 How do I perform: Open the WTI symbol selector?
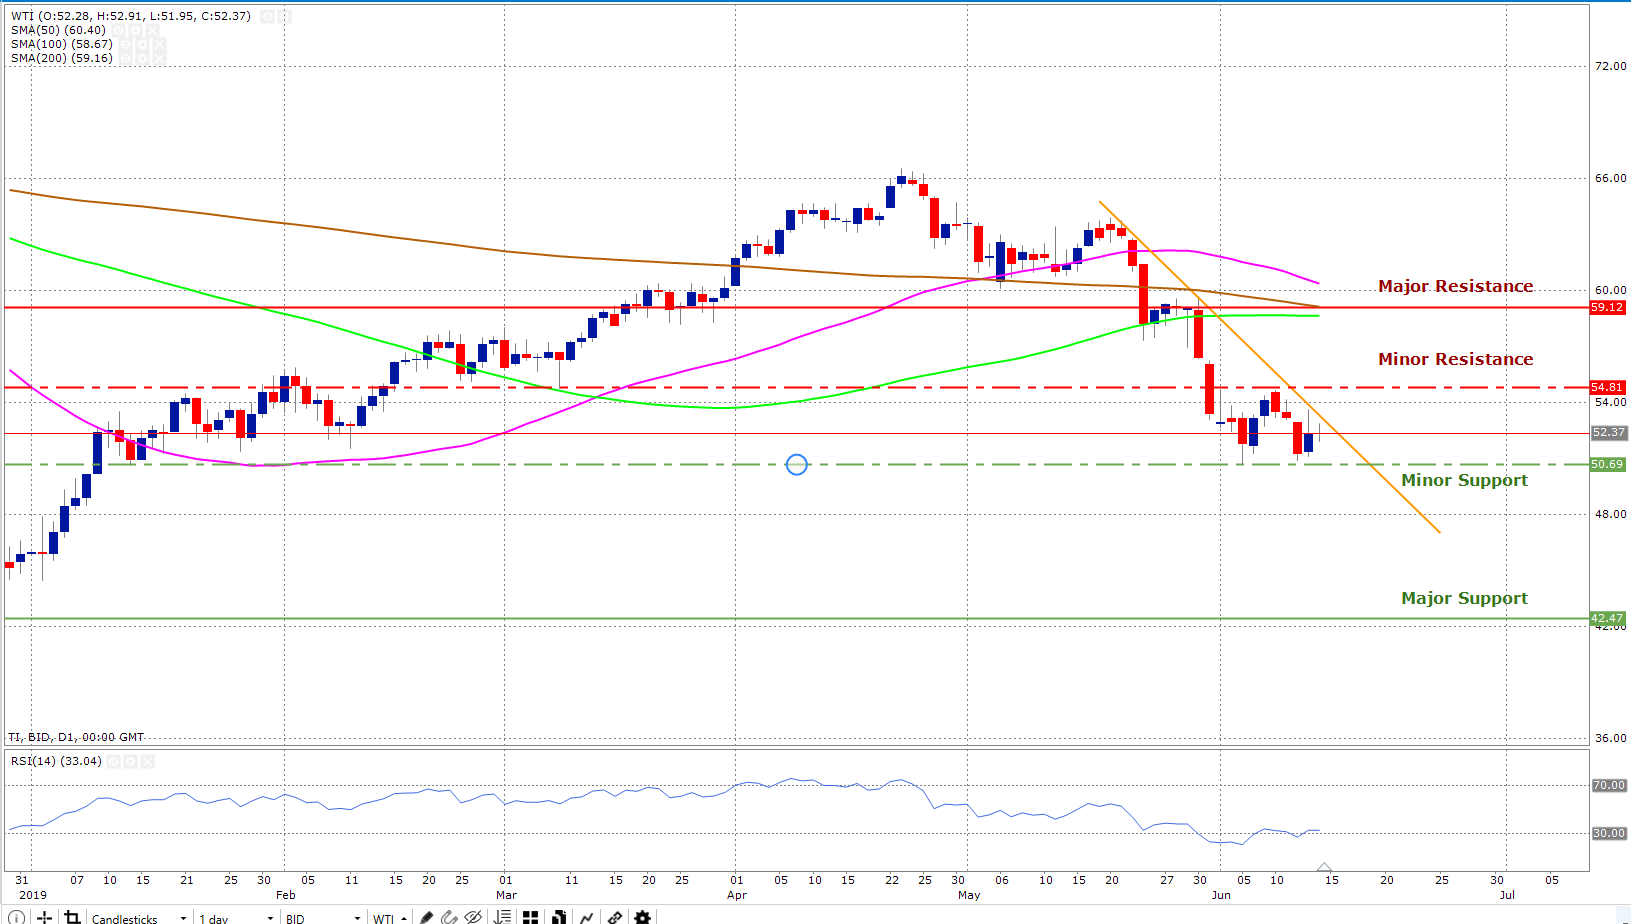tap(389, 918)
